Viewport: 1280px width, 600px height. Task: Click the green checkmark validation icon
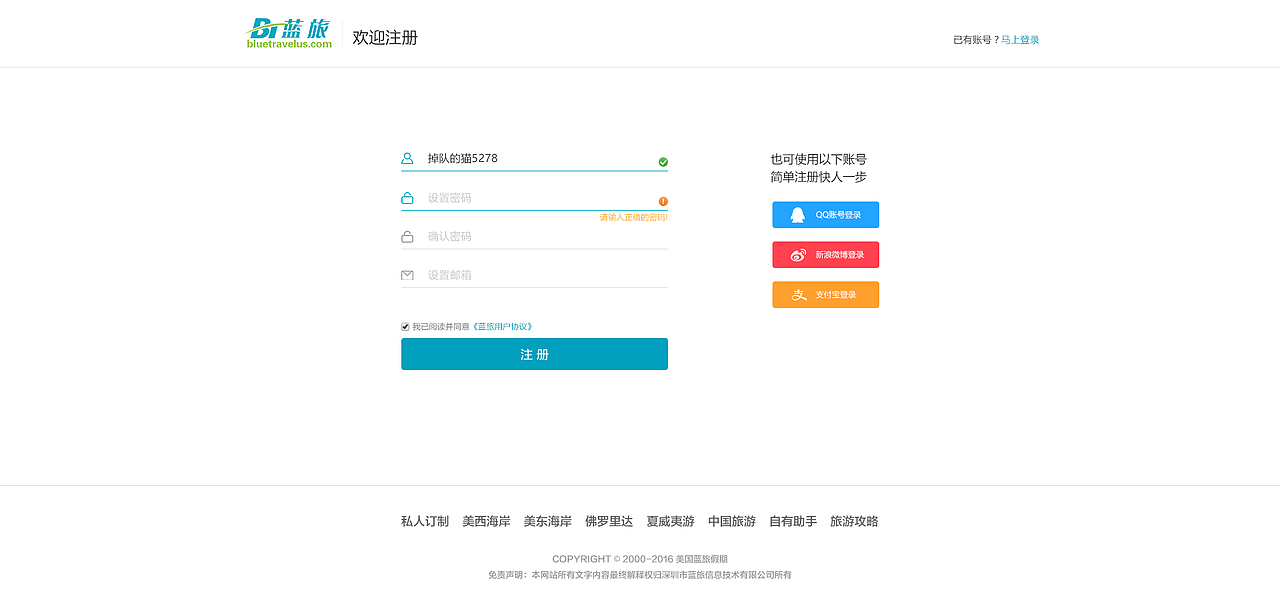663,162
